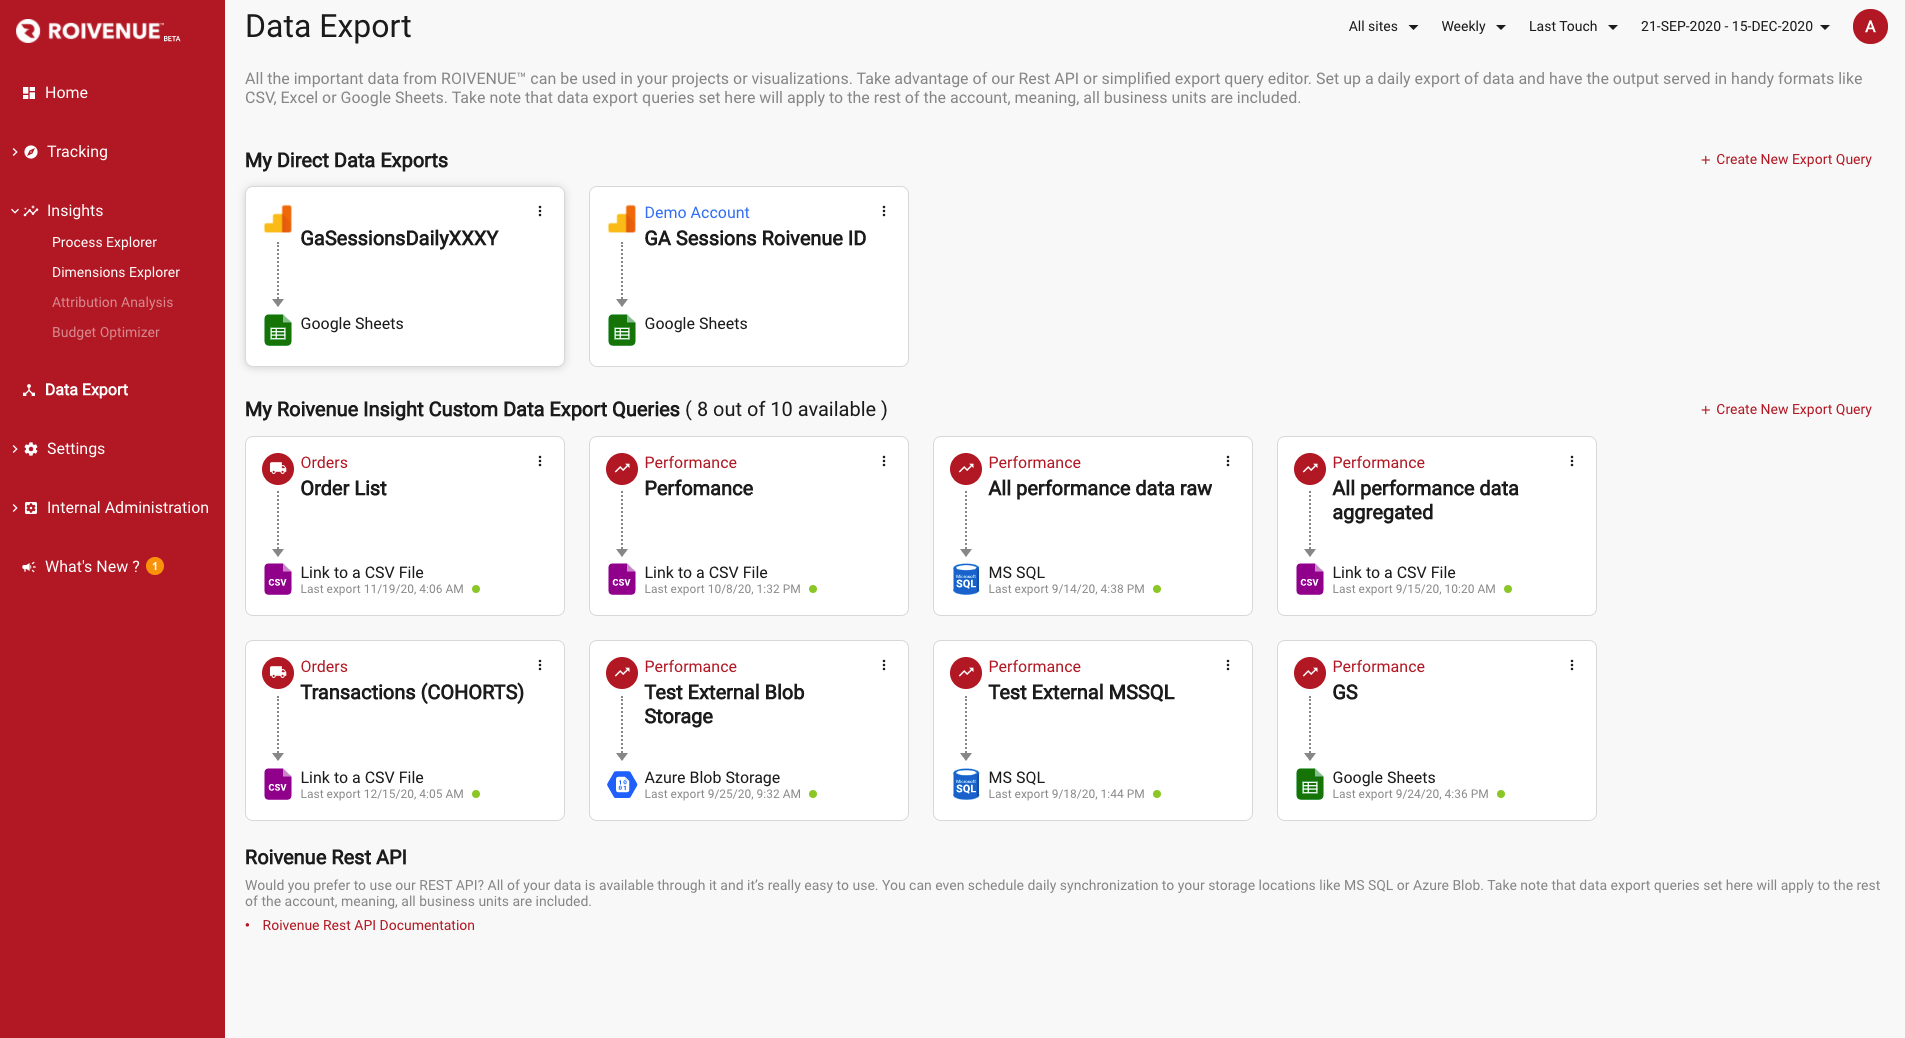Click the Settings gear icon
The height and width of the screenshot is (1038, 1905).
[31, 449]
